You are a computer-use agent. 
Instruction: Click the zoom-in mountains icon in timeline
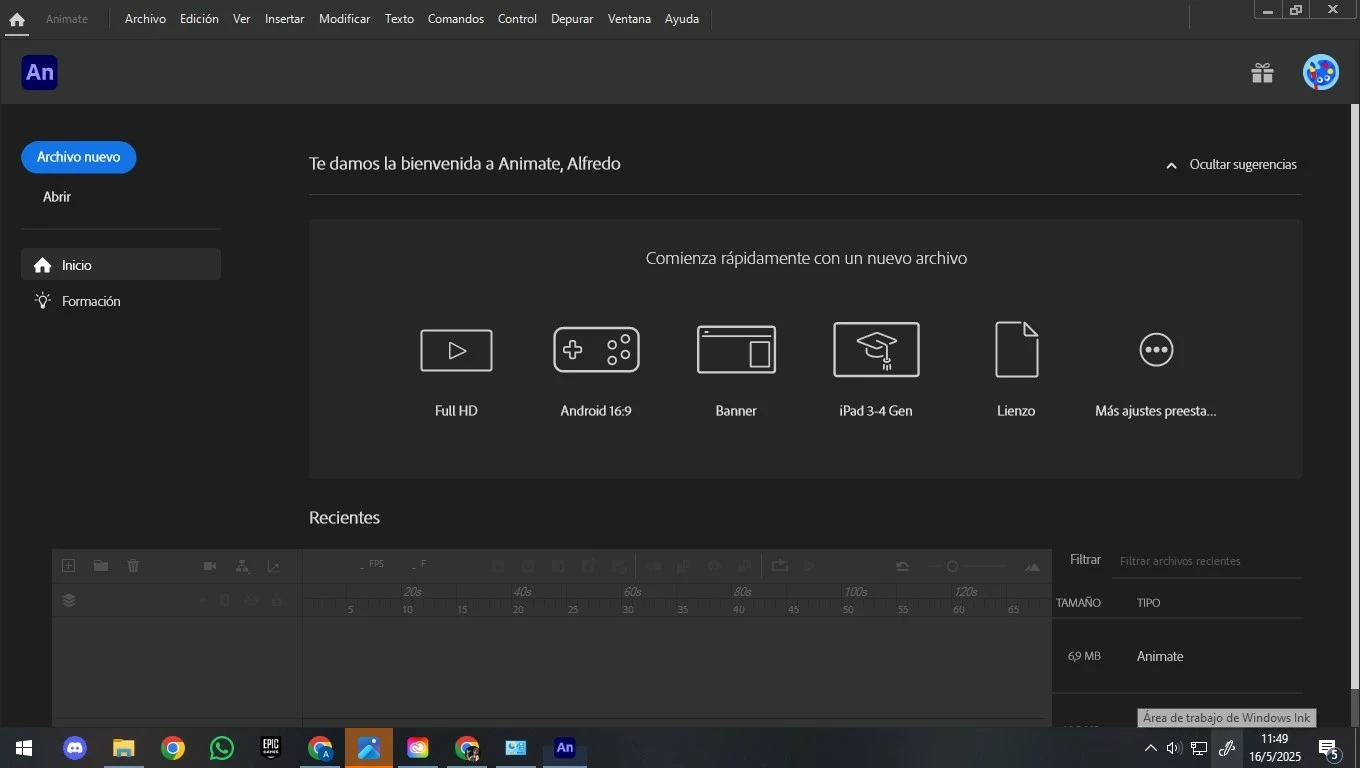1033,567
